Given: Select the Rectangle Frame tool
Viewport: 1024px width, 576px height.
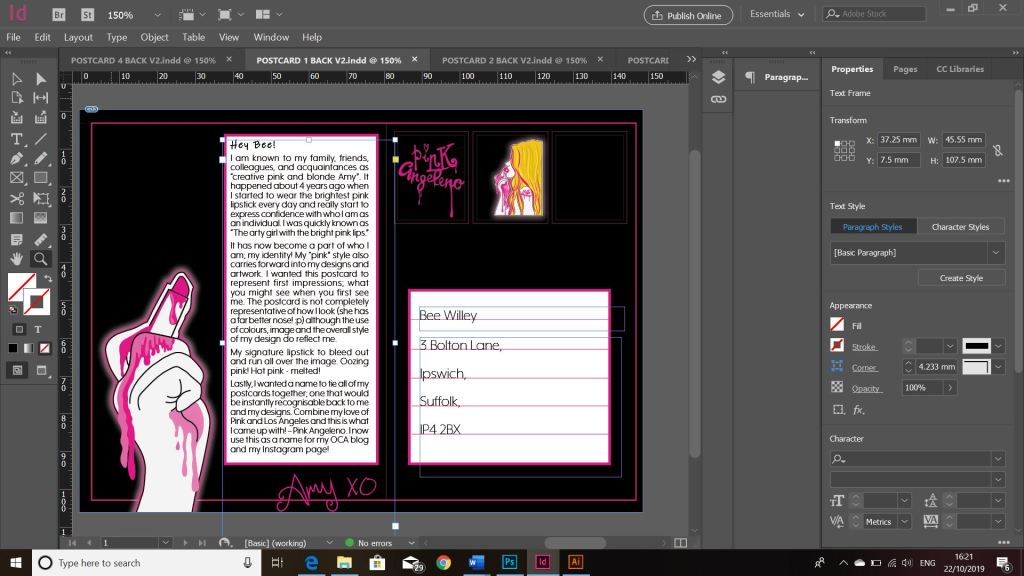Looking at the screenshot, I should (x=17, y=178).
